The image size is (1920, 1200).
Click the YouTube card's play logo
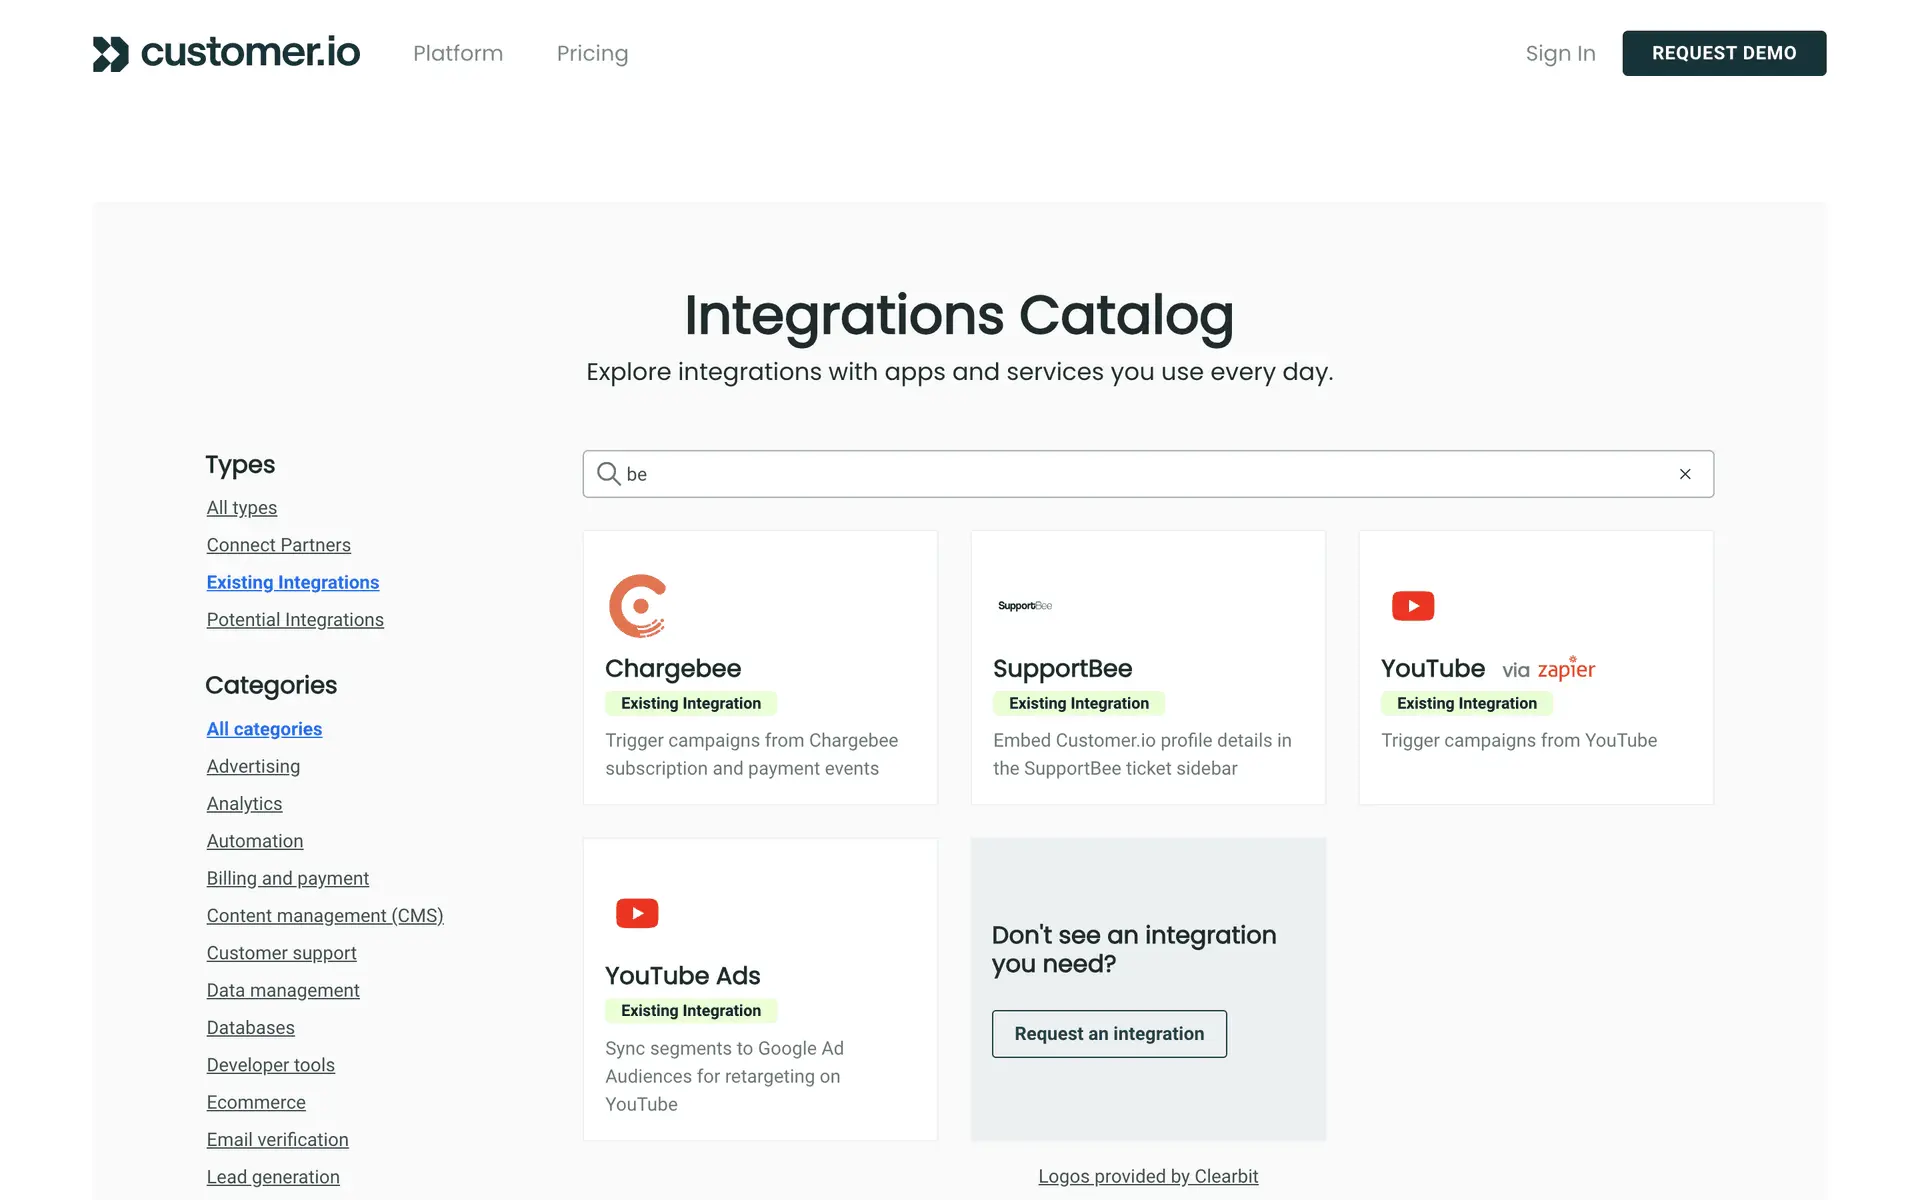pyautogui.click(x=1412, y=606)
